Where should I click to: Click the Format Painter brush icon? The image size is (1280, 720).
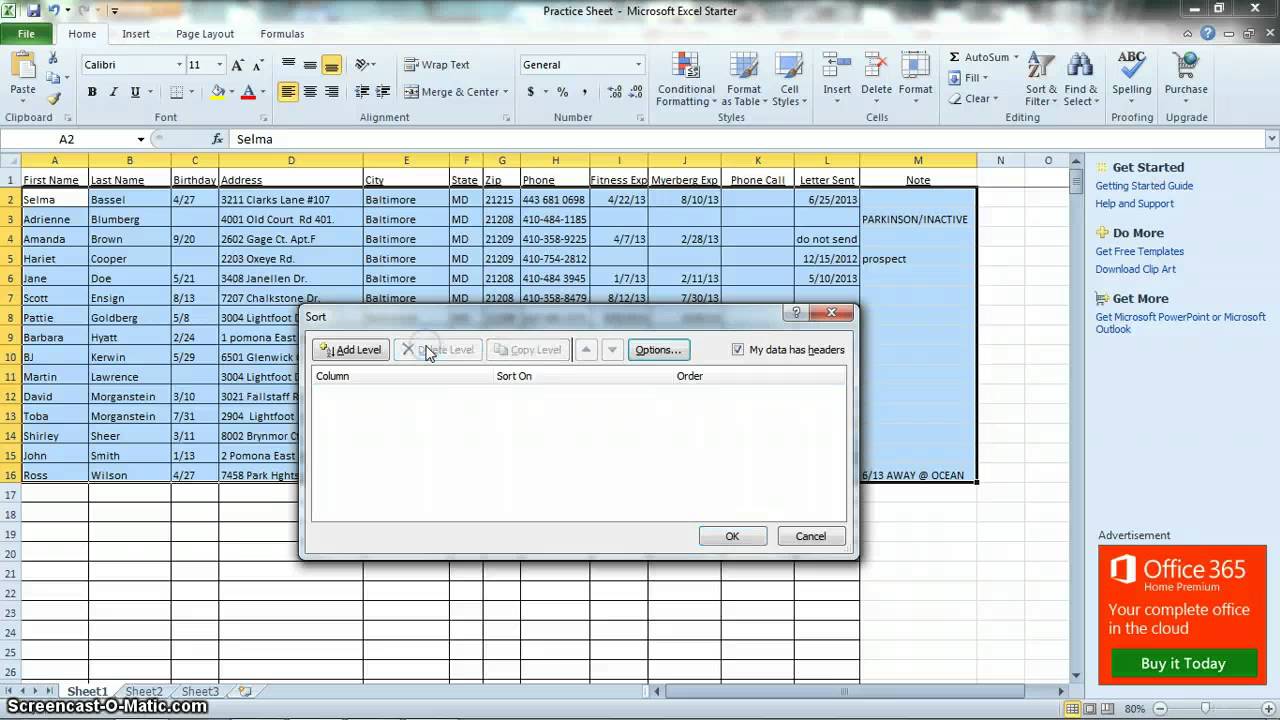coord(54,99)
